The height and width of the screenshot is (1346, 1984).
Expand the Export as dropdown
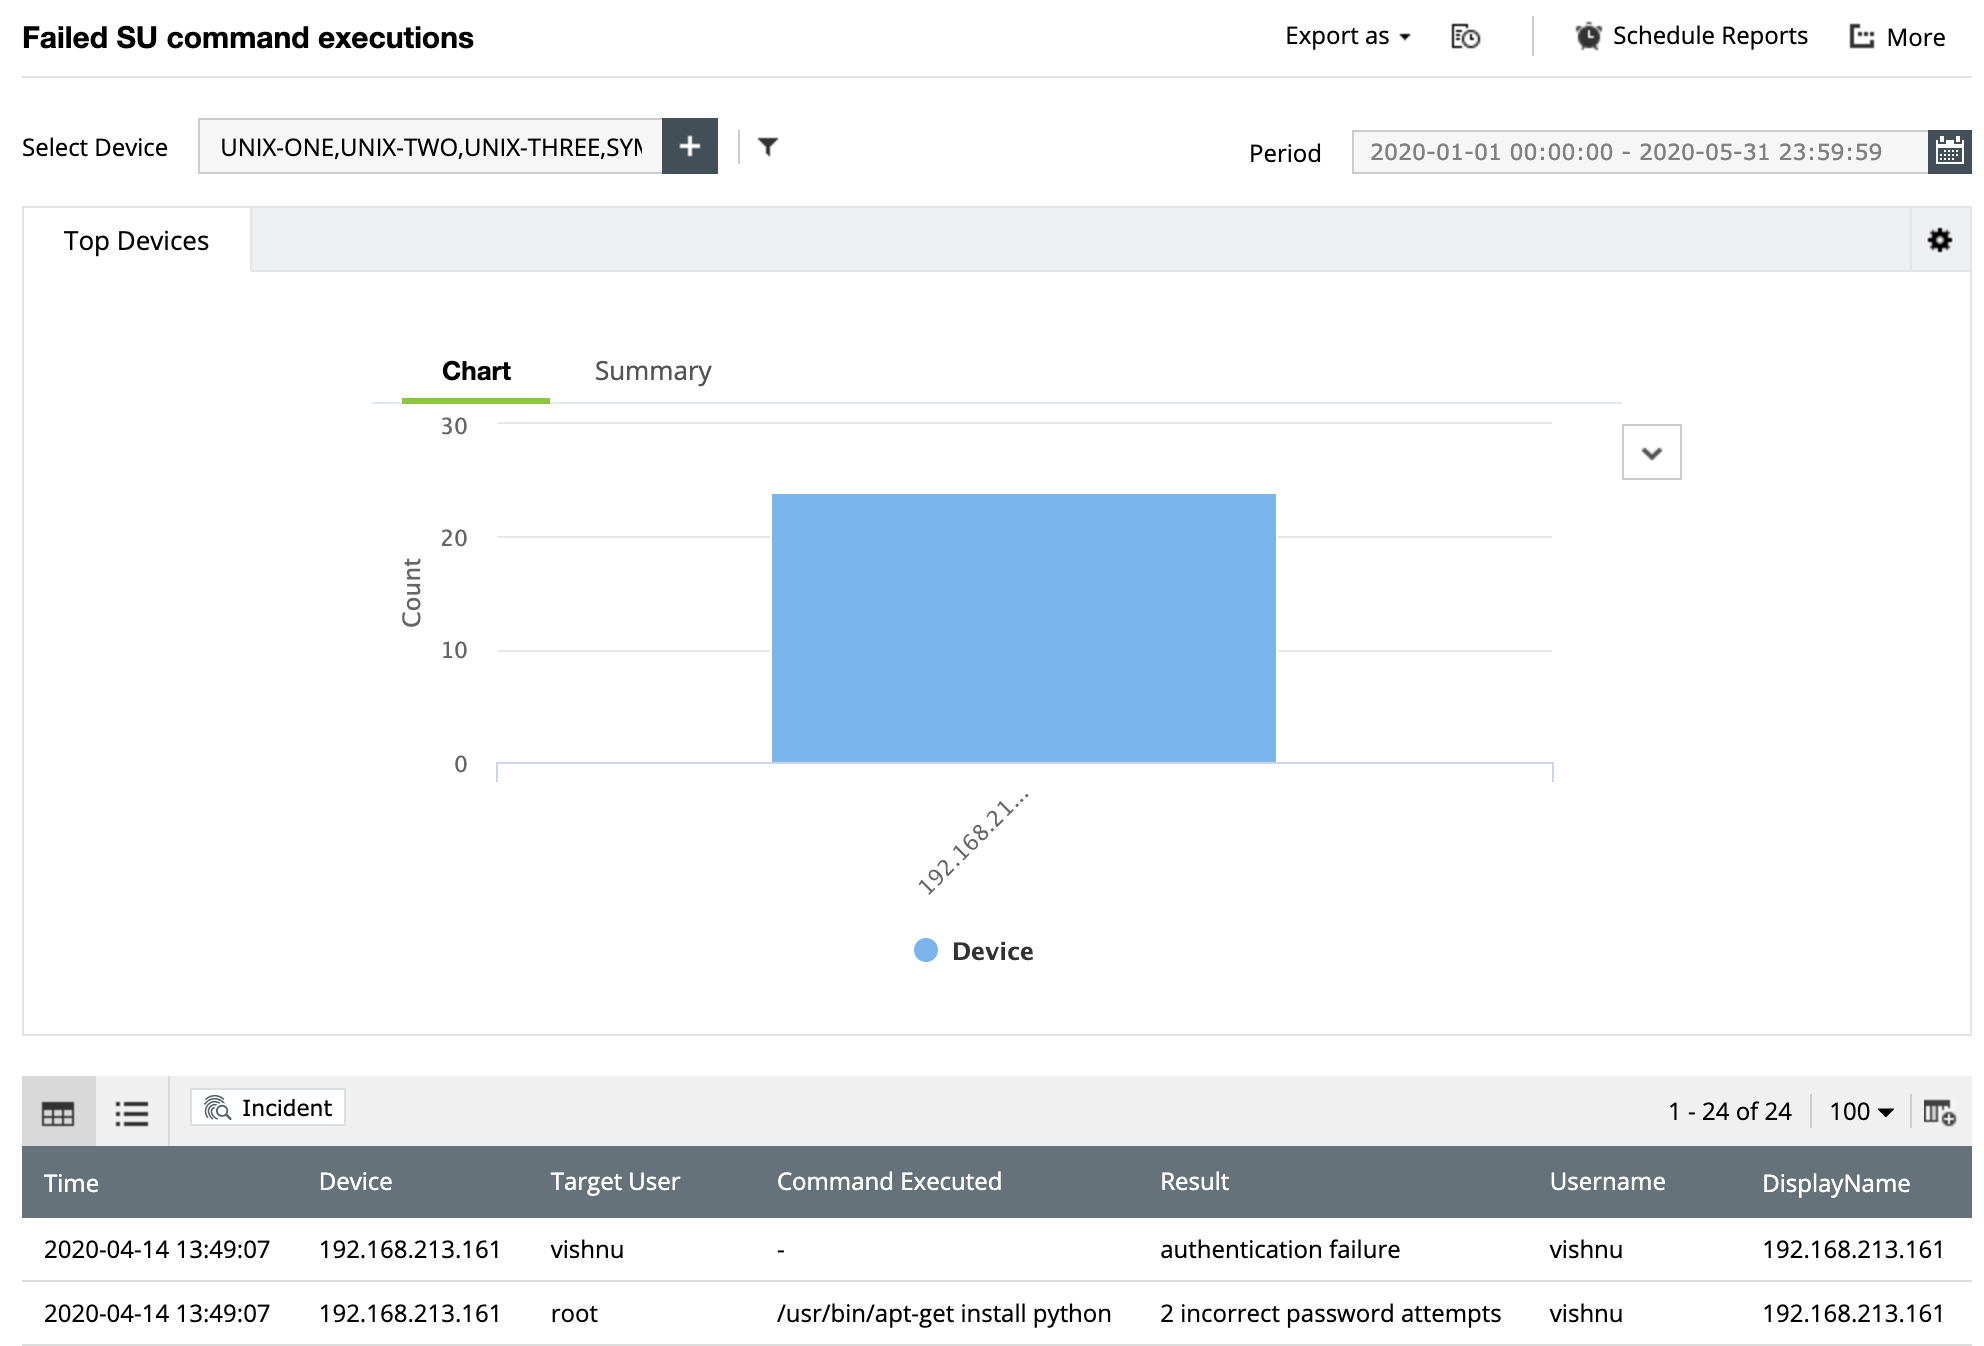(1347, 37)
